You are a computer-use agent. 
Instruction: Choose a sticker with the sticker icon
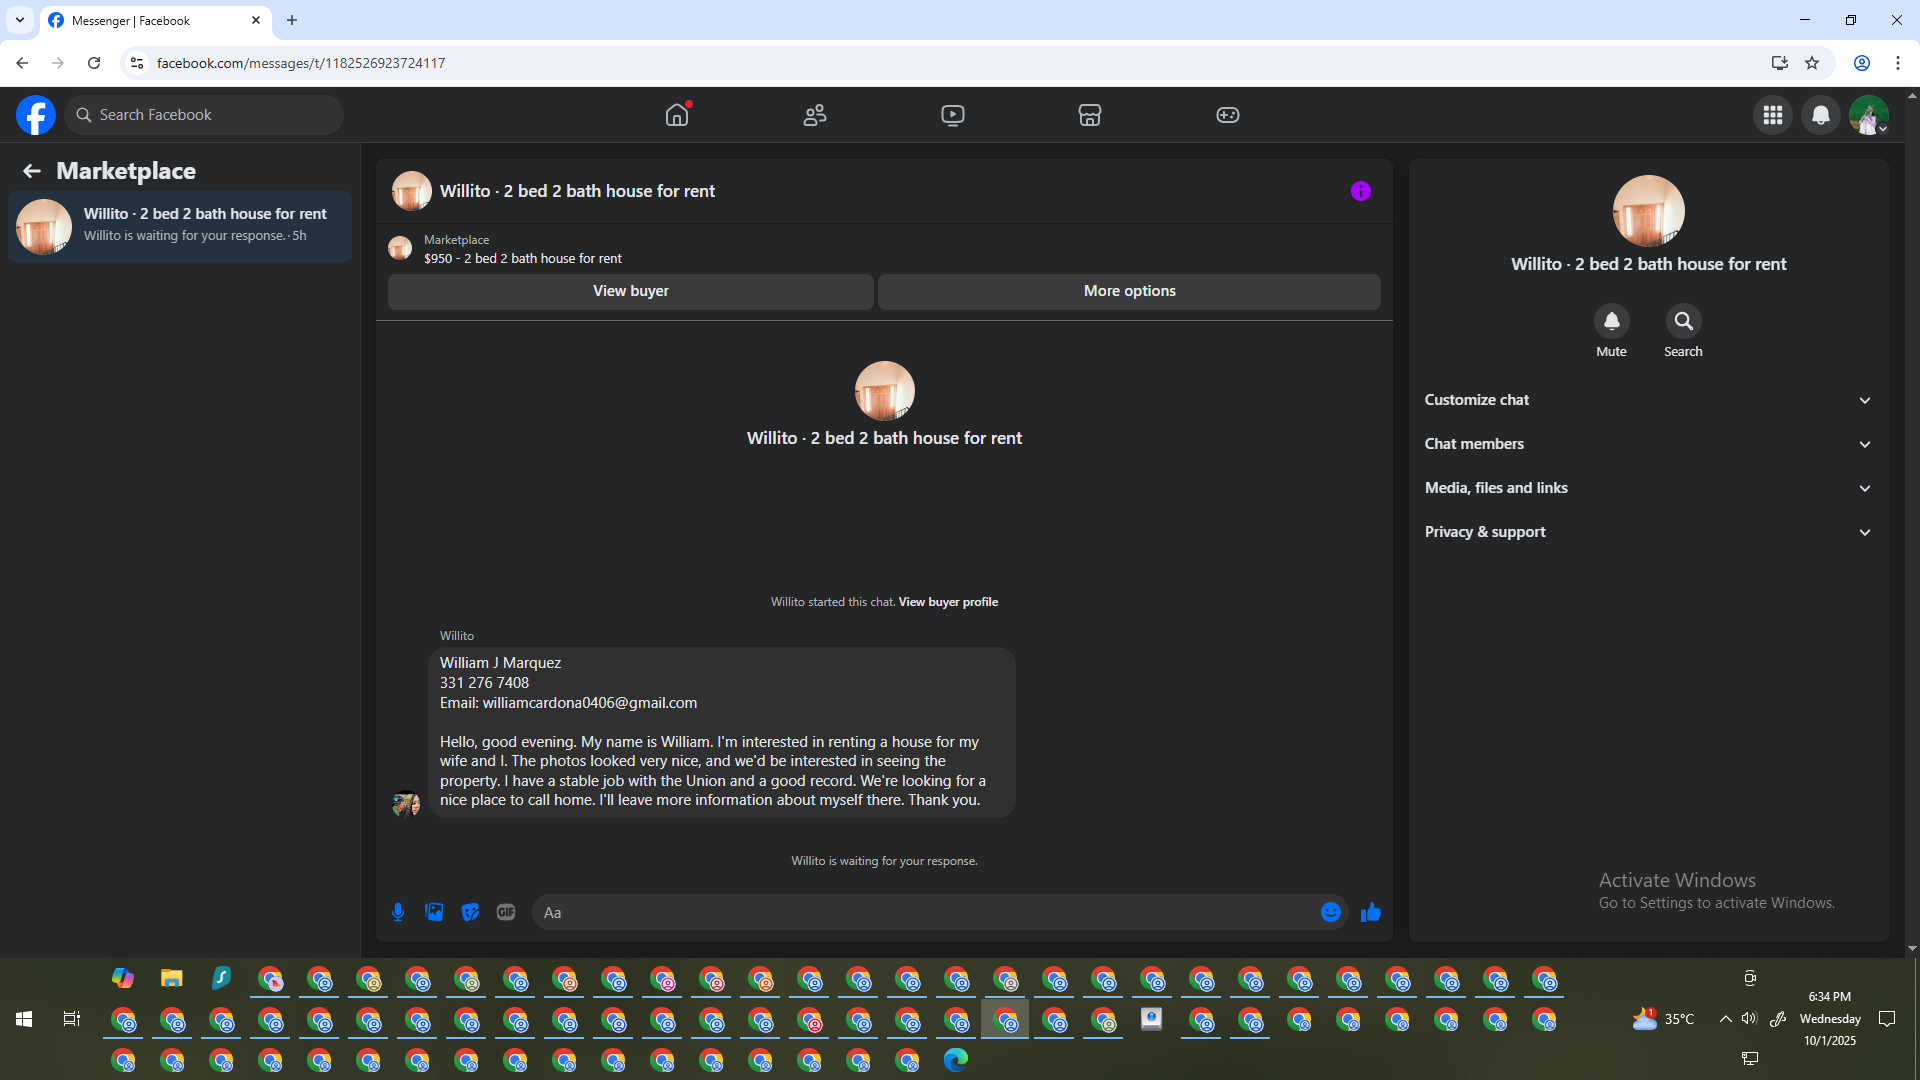(x=470, y=912)
